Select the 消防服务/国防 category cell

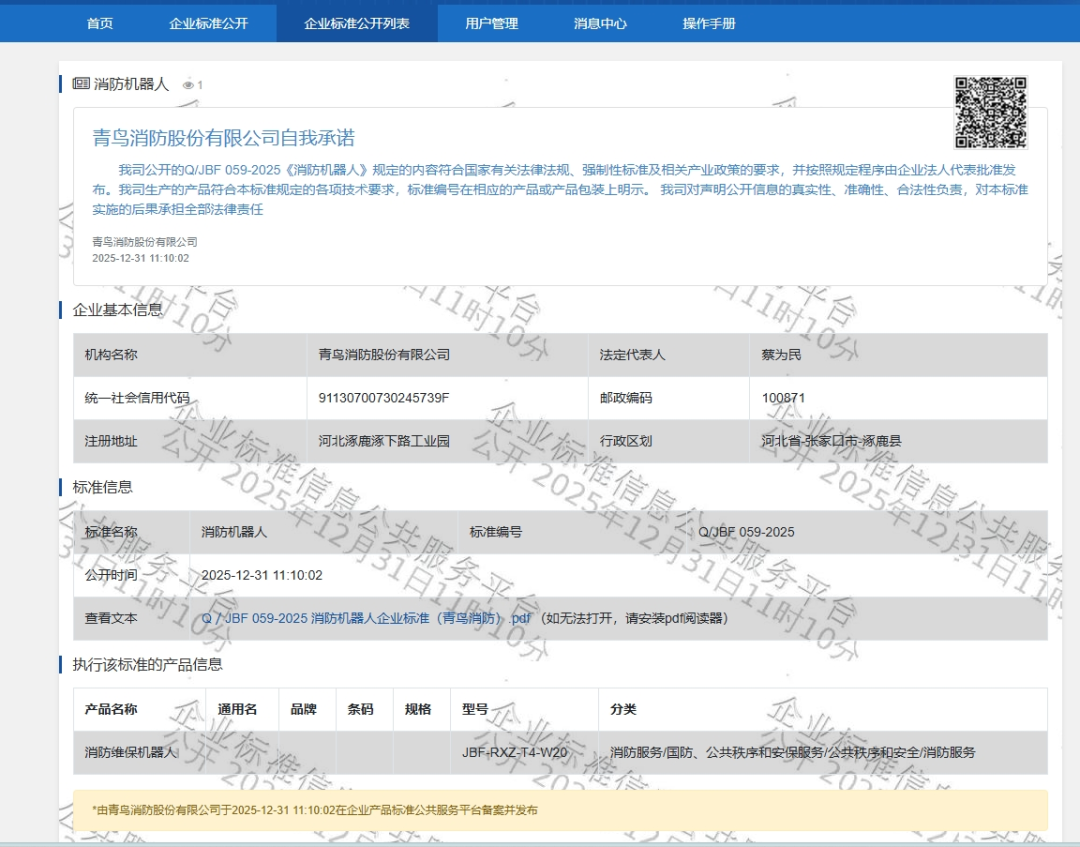click(823, 753)
